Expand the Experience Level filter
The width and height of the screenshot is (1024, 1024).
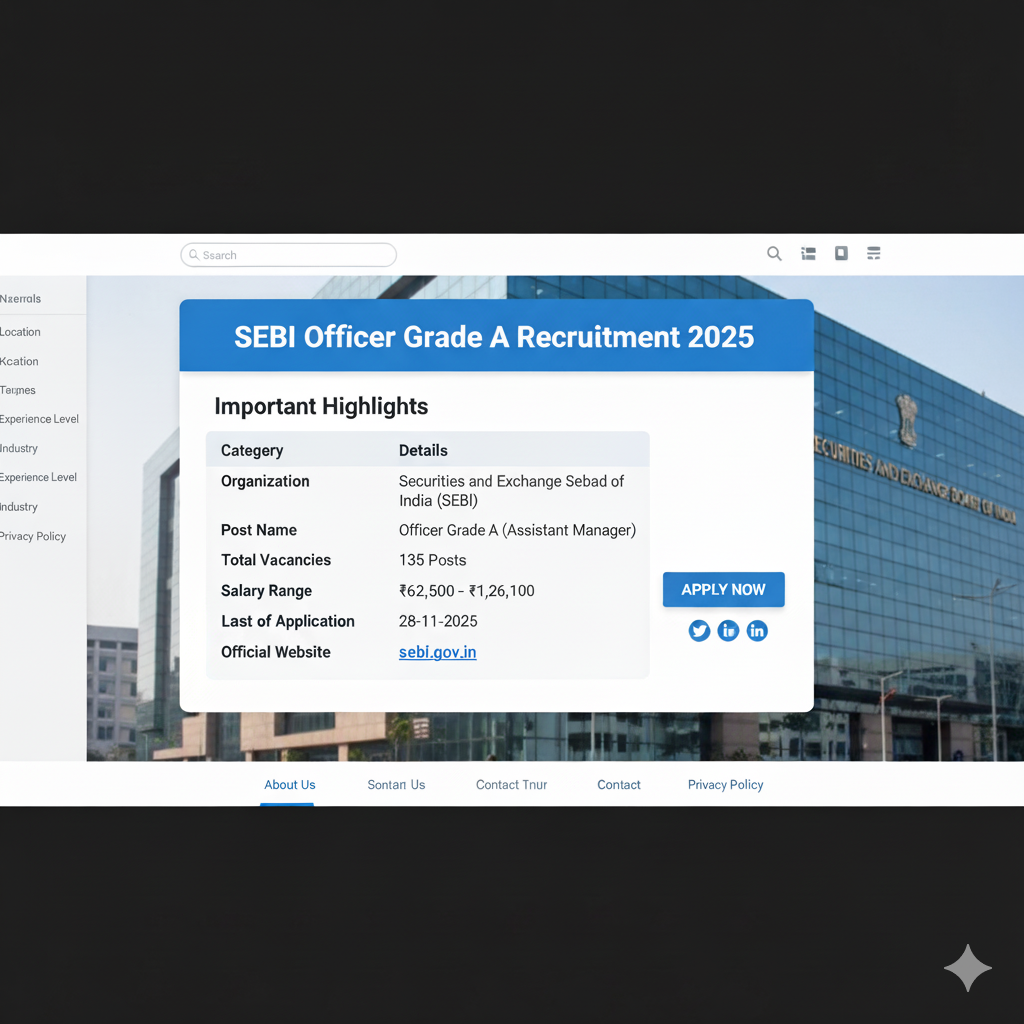39,419
